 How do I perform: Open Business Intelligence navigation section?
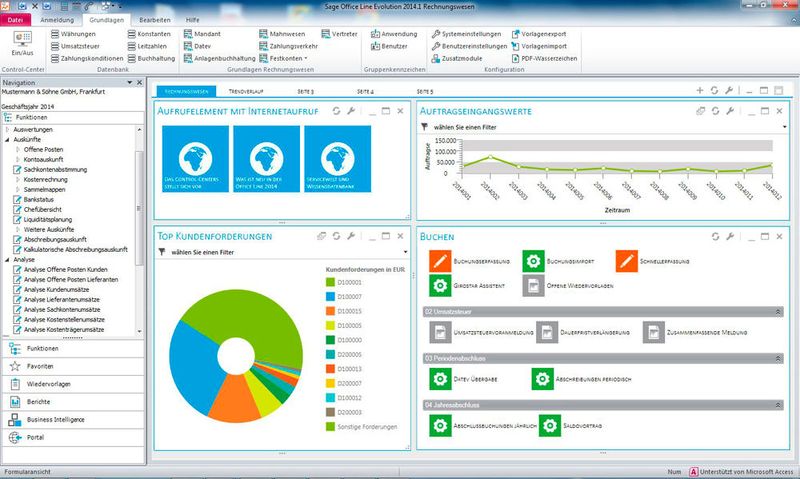(x=73, y=420)
